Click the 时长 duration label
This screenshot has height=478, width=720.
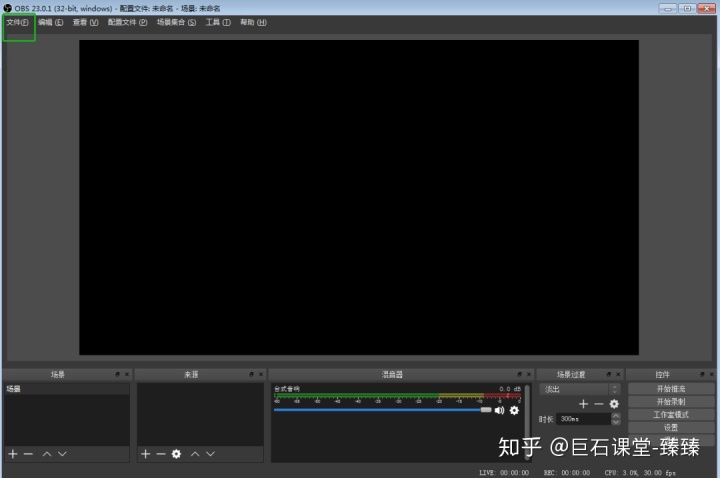point(546,419)
